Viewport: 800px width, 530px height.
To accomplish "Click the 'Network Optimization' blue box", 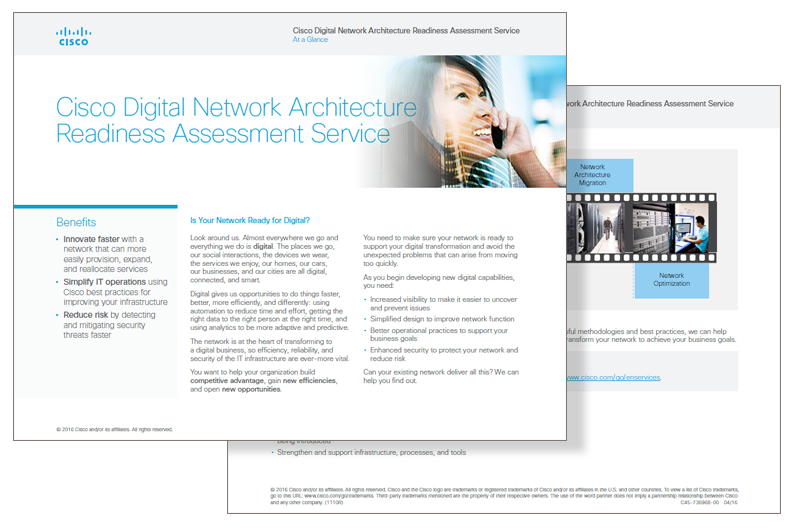I will tap(671, 280).
